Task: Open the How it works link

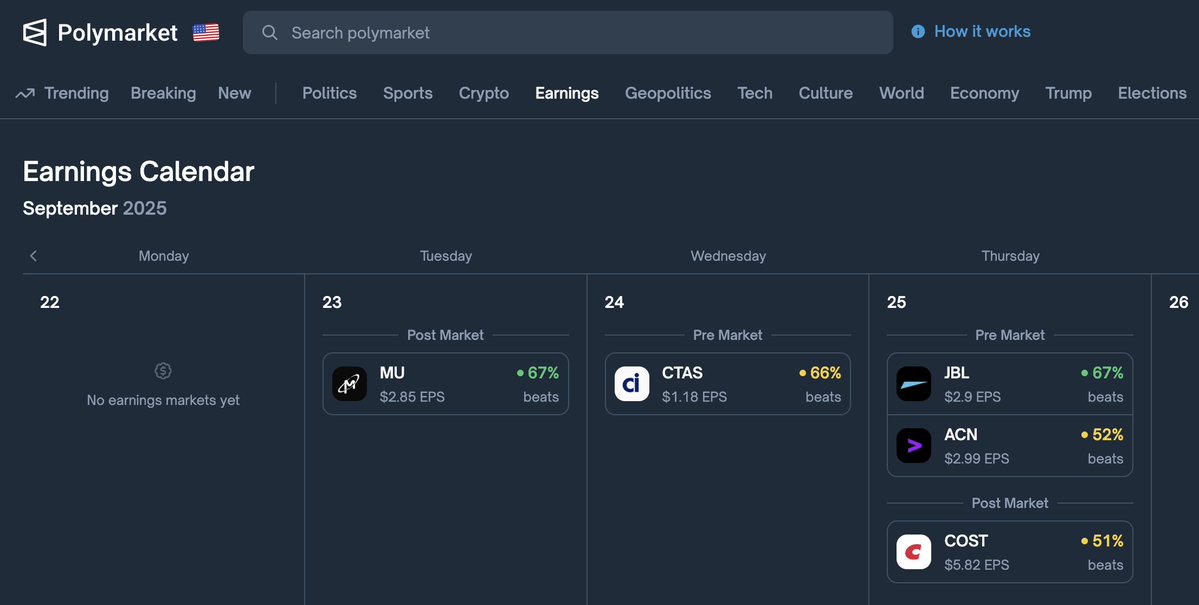Action: coord(982,31)
